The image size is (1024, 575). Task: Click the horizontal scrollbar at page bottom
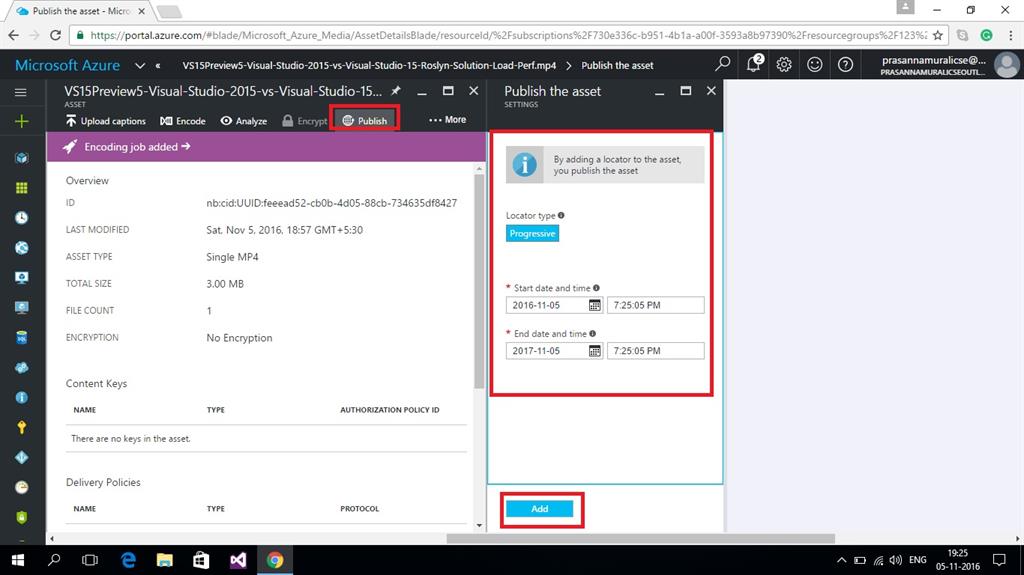(640, 538)
